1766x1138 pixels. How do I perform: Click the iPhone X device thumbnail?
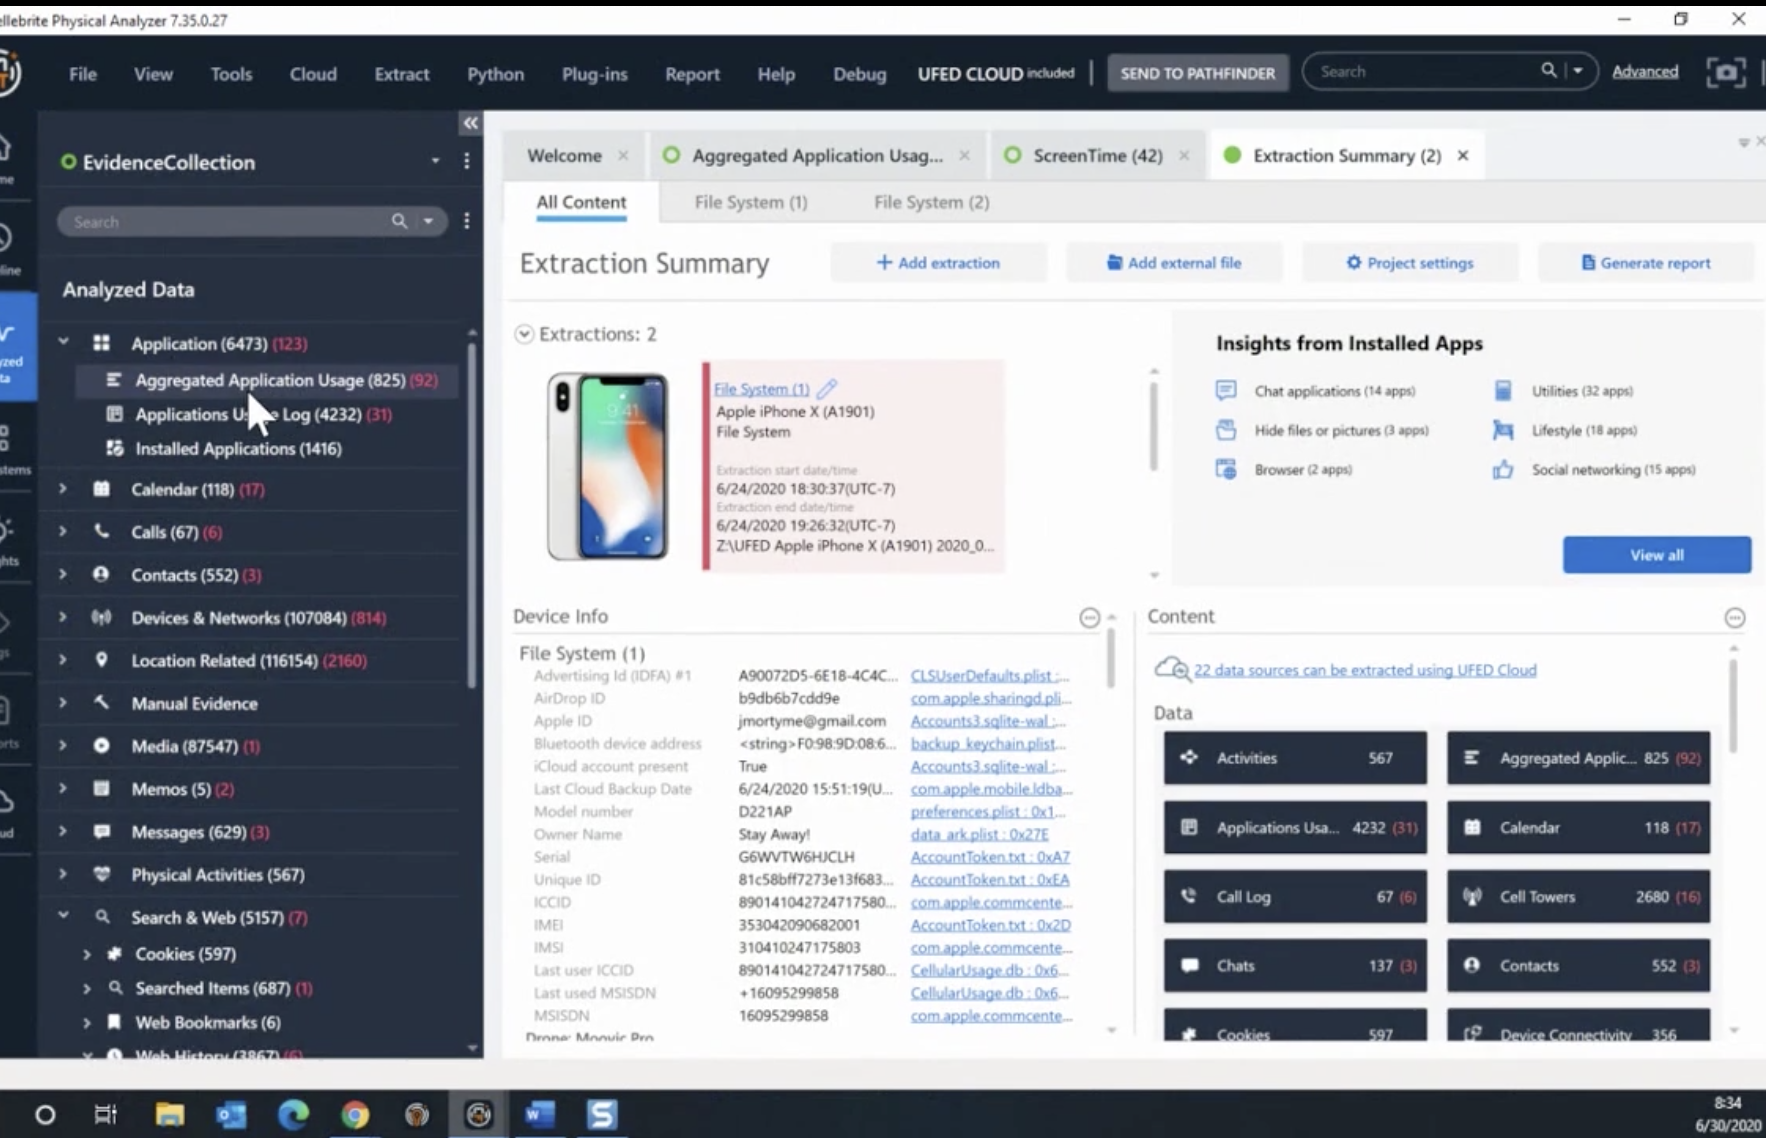(607, 466)
